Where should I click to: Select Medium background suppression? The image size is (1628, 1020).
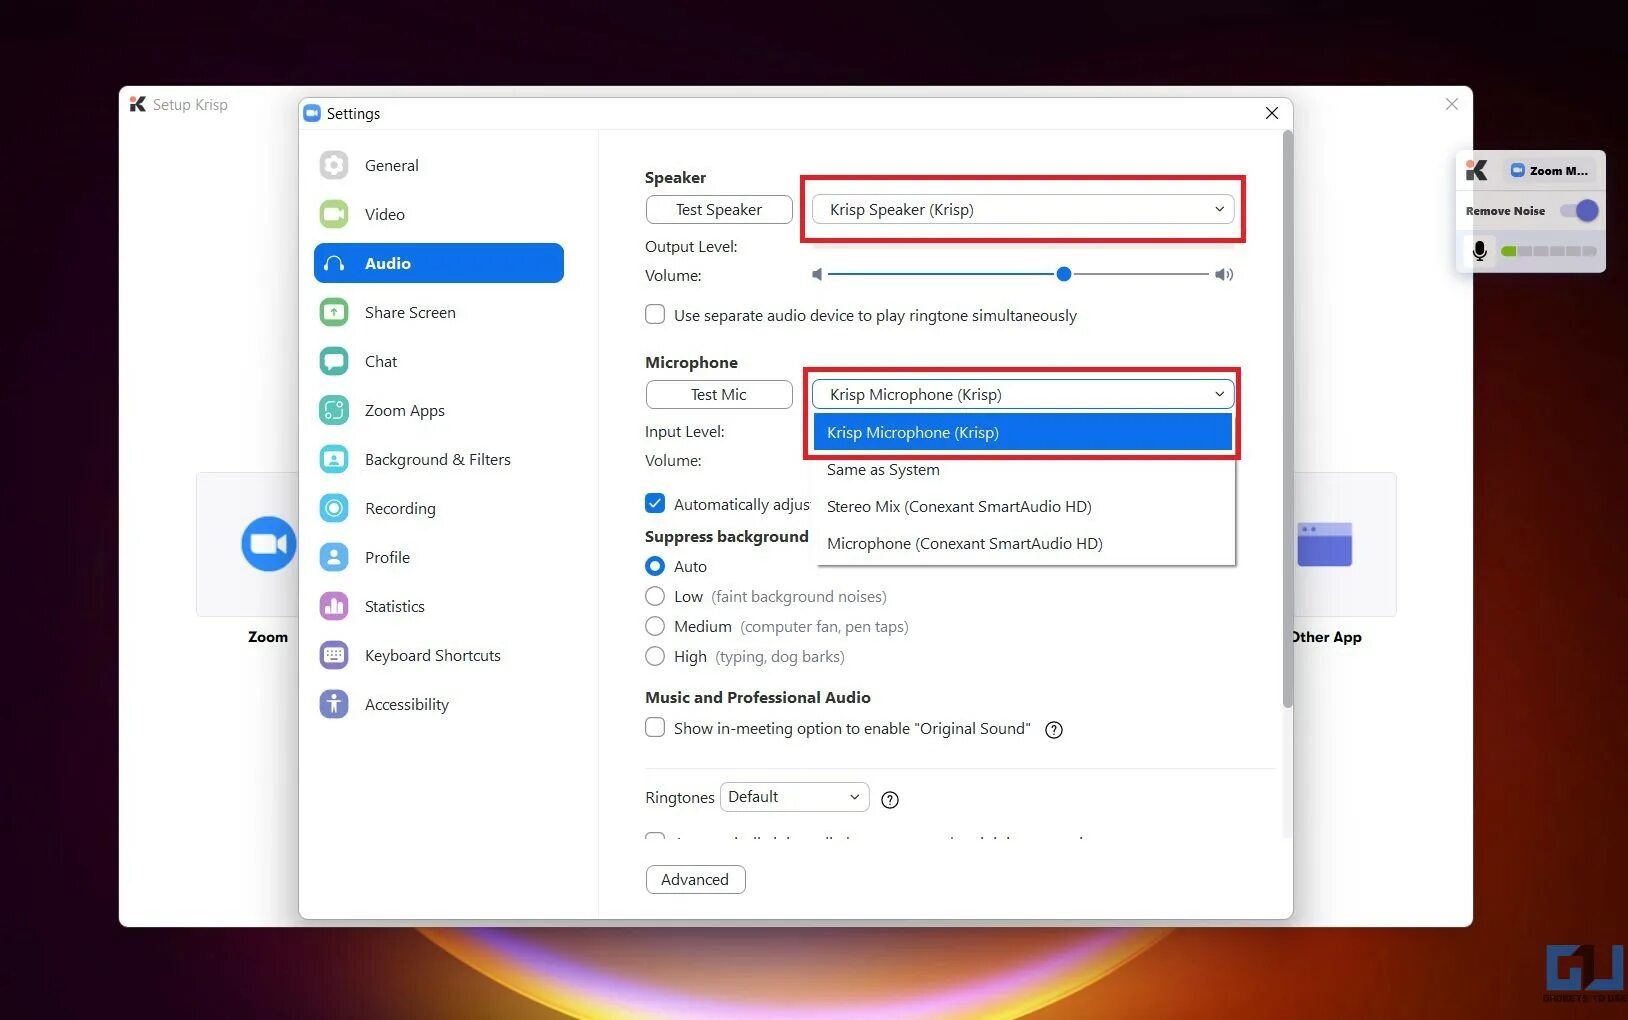(x=655, y=626)
